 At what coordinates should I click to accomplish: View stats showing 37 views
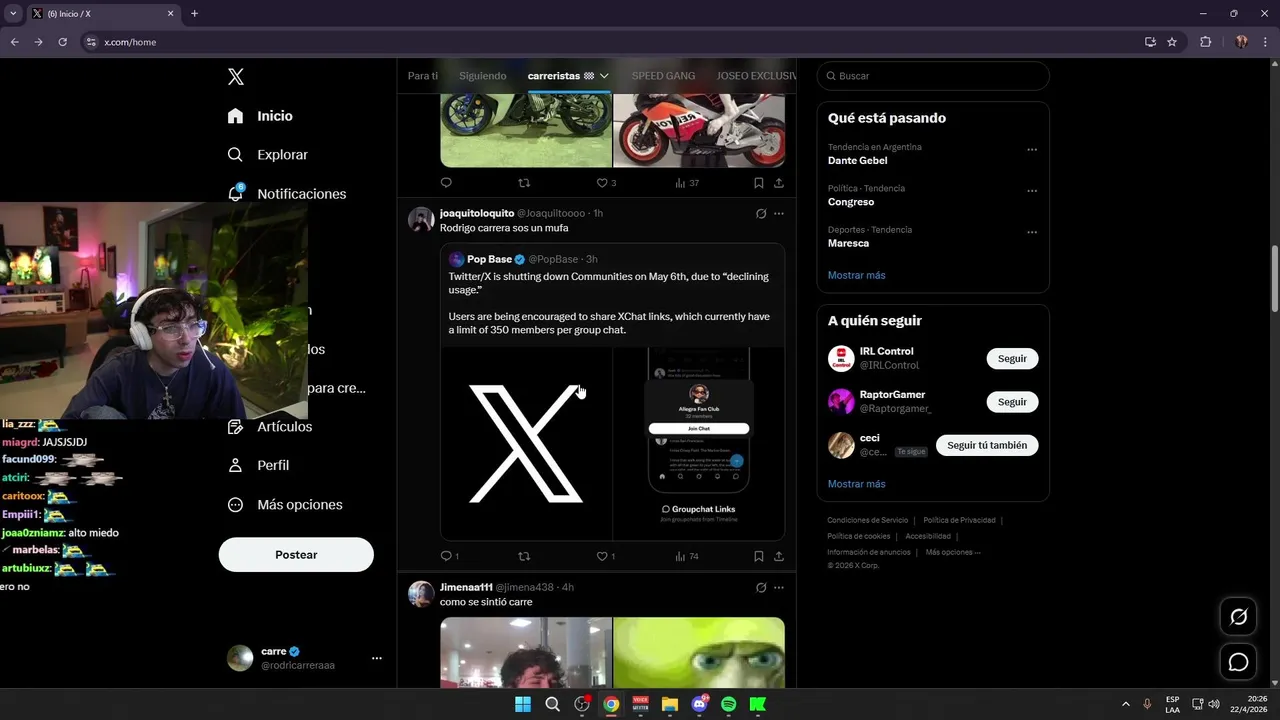coord(687,183)
